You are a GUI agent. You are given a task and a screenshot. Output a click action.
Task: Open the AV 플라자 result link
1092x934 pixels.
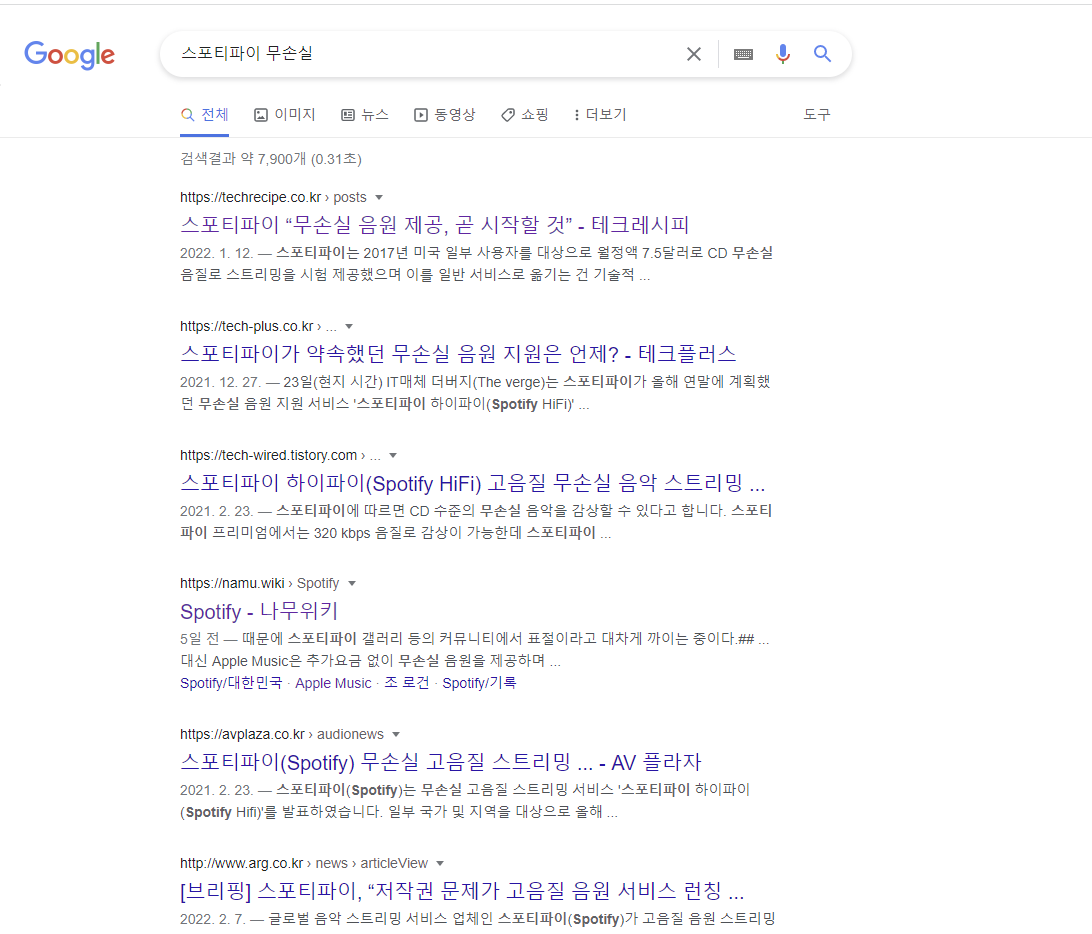point(441,762)
